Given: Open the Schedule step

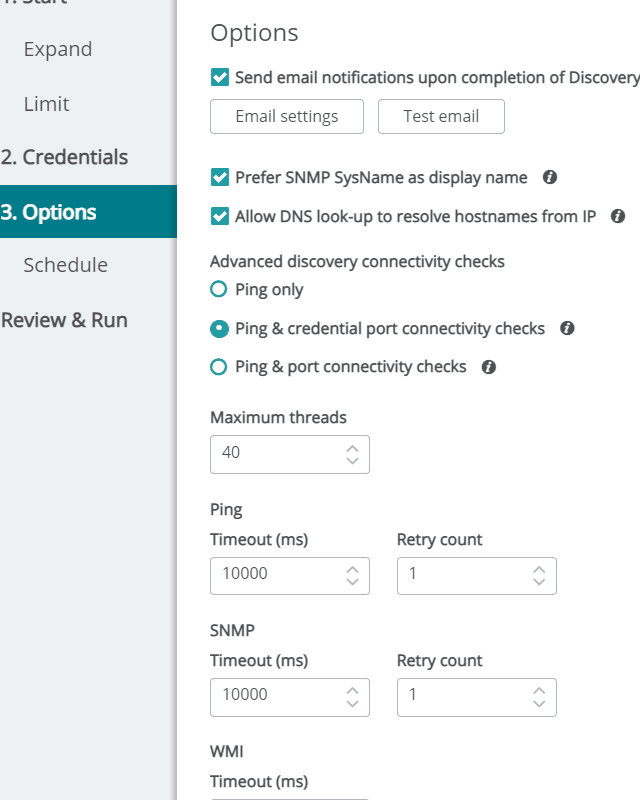Looking at the screenshot, I should point(66,265).
